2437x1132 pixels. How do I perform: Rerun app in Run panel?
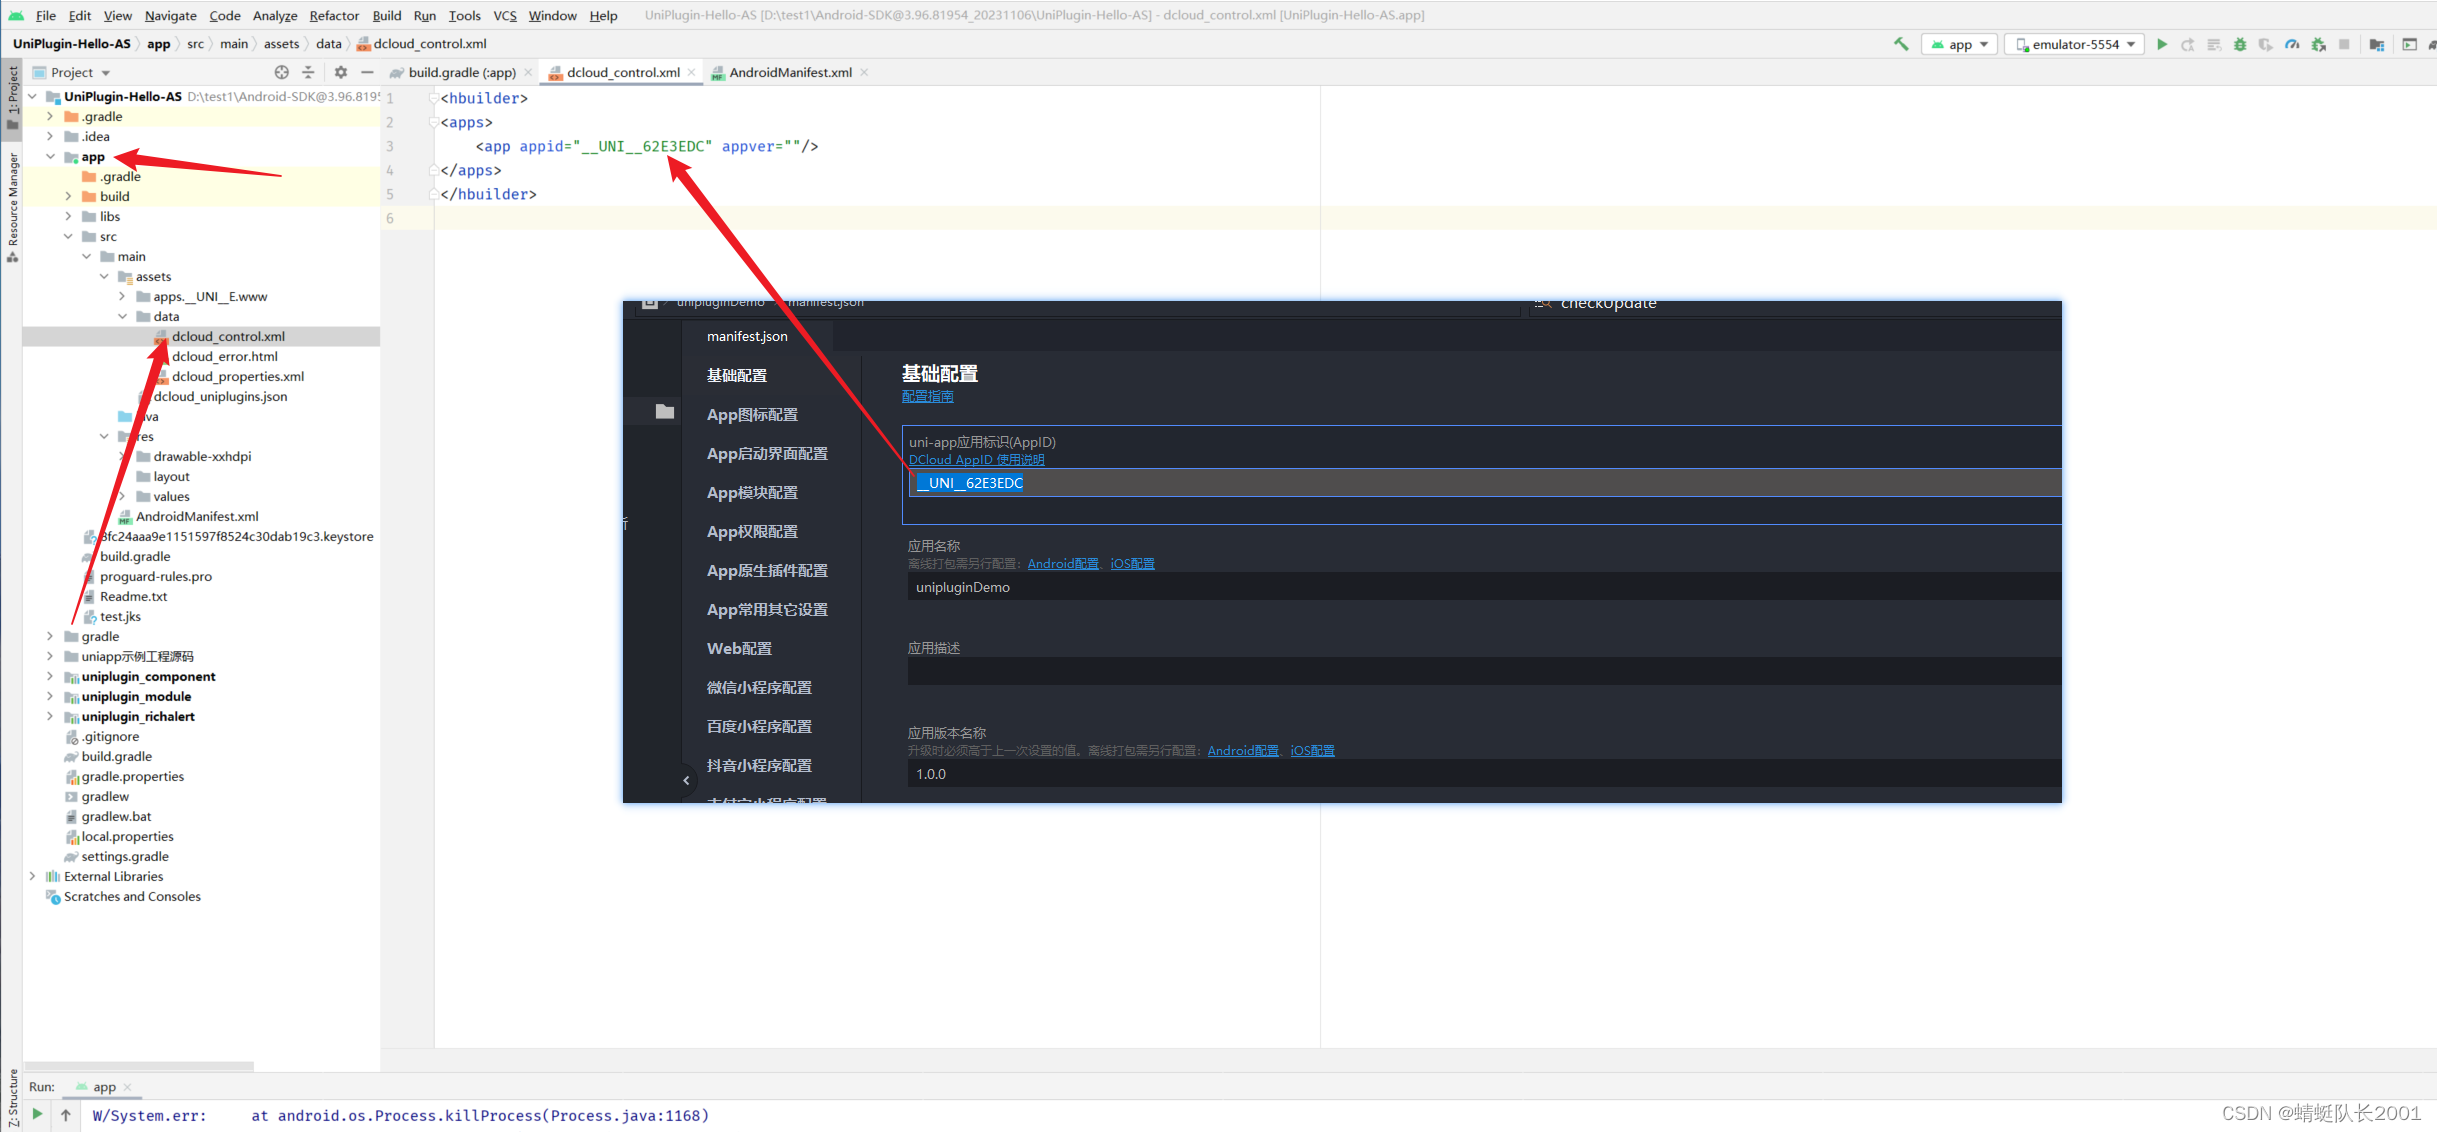(37, 1114)
